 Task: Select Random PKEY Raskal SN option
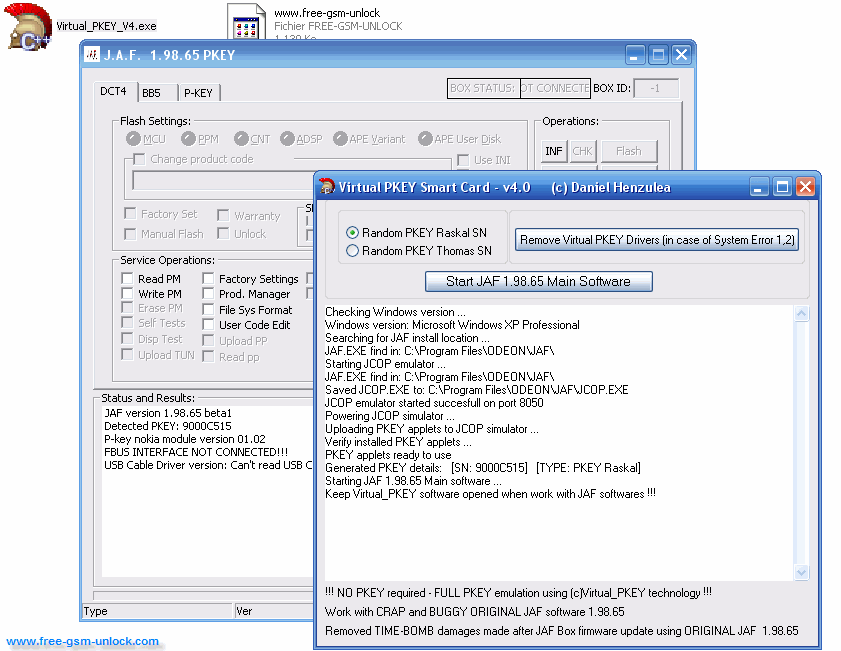(x=352, y=233)
